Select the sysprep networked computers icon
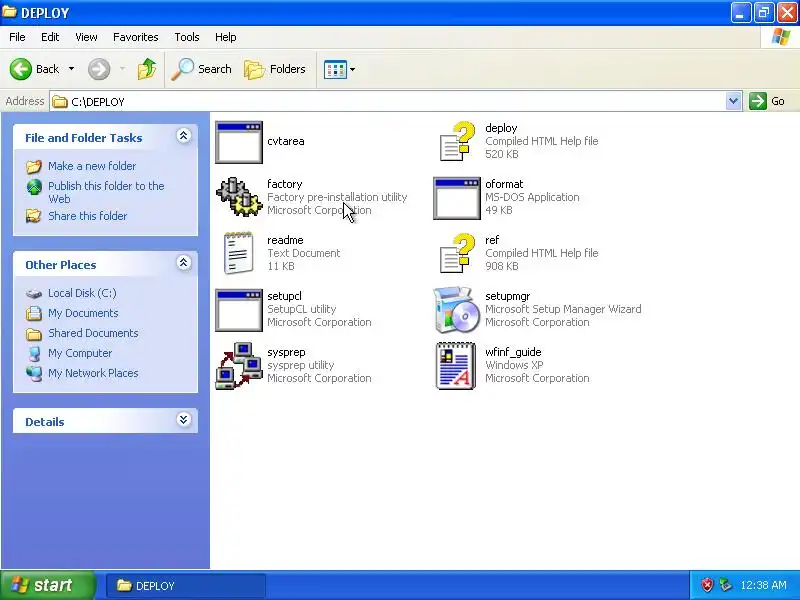Viewport: 800px width, 600px height. pos(239,366)
